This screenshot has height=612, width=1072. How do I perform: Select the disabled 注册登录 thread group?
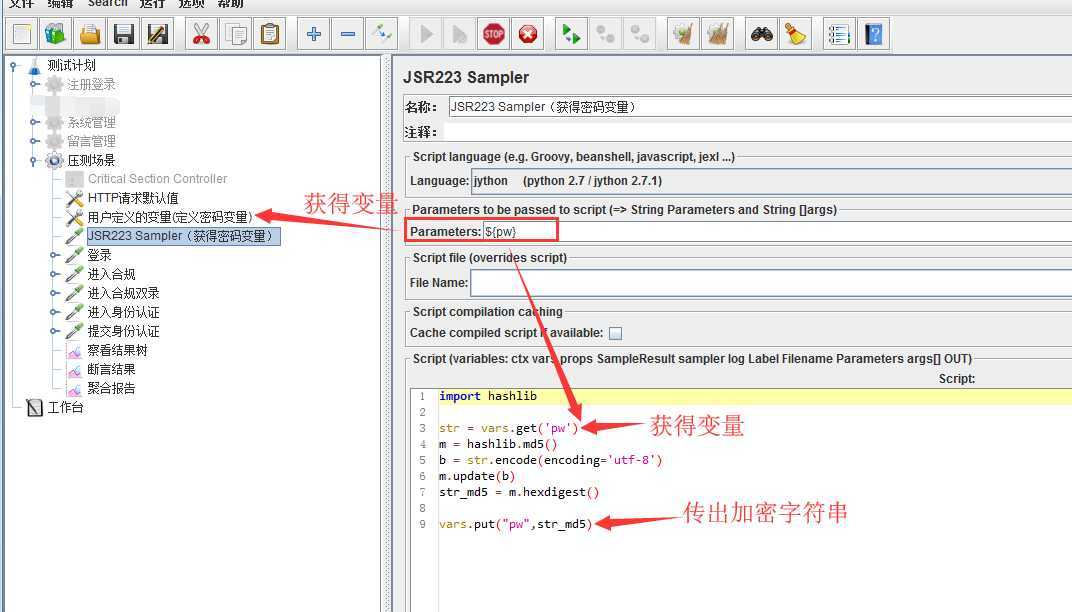[x=91, y=84]
